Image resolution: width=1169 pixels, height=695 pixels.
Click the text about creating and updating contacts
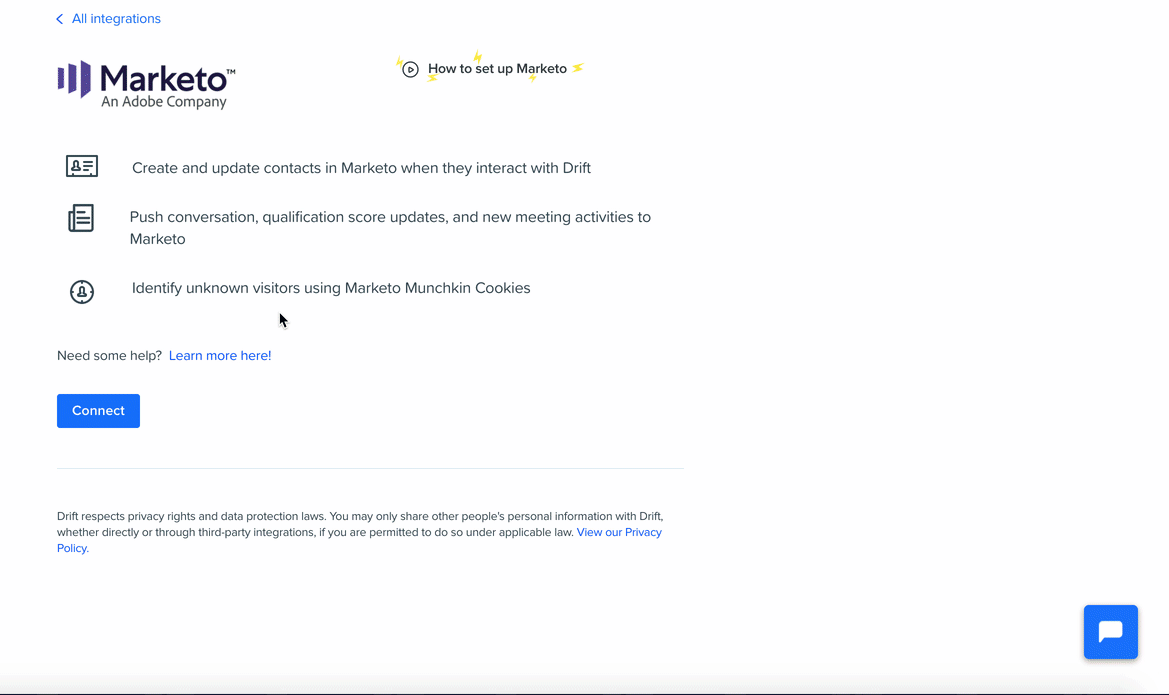(362, 168)
